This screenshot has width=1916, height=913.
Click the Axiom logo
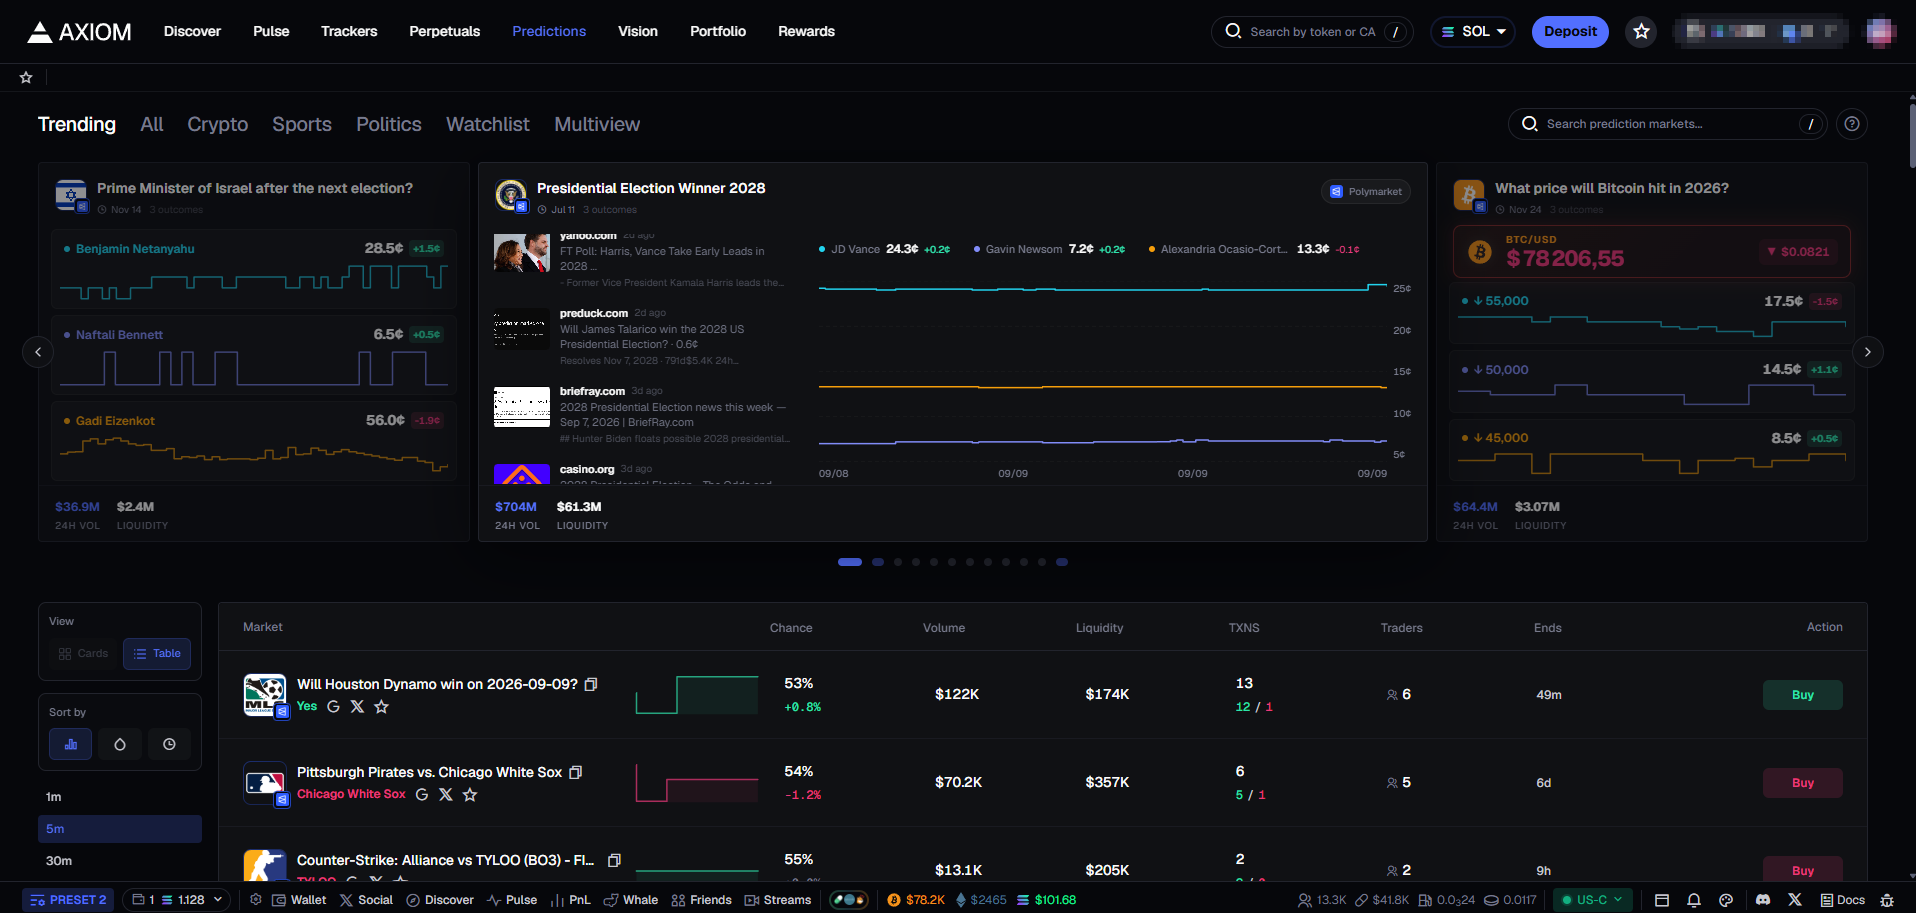[x=79, y=32]
